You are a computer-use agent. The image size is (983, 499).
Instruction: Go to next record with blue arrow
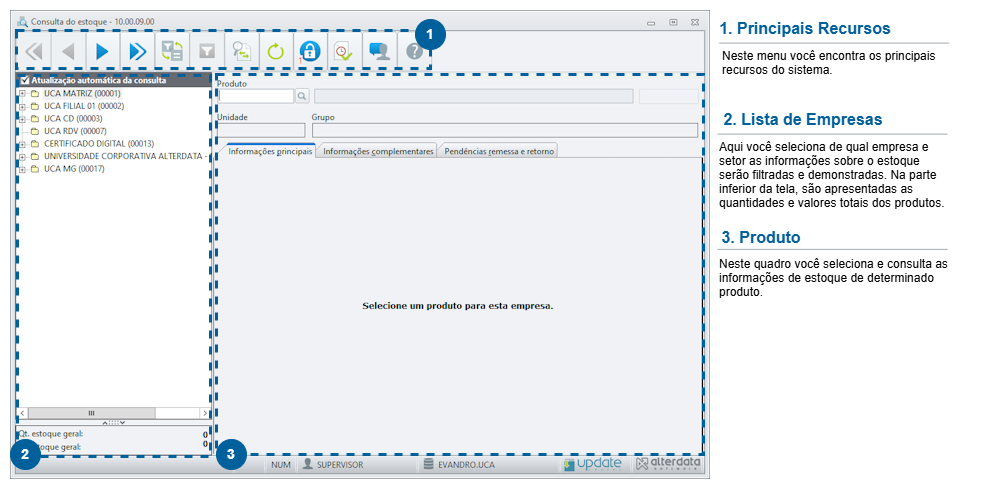[102, 51]
